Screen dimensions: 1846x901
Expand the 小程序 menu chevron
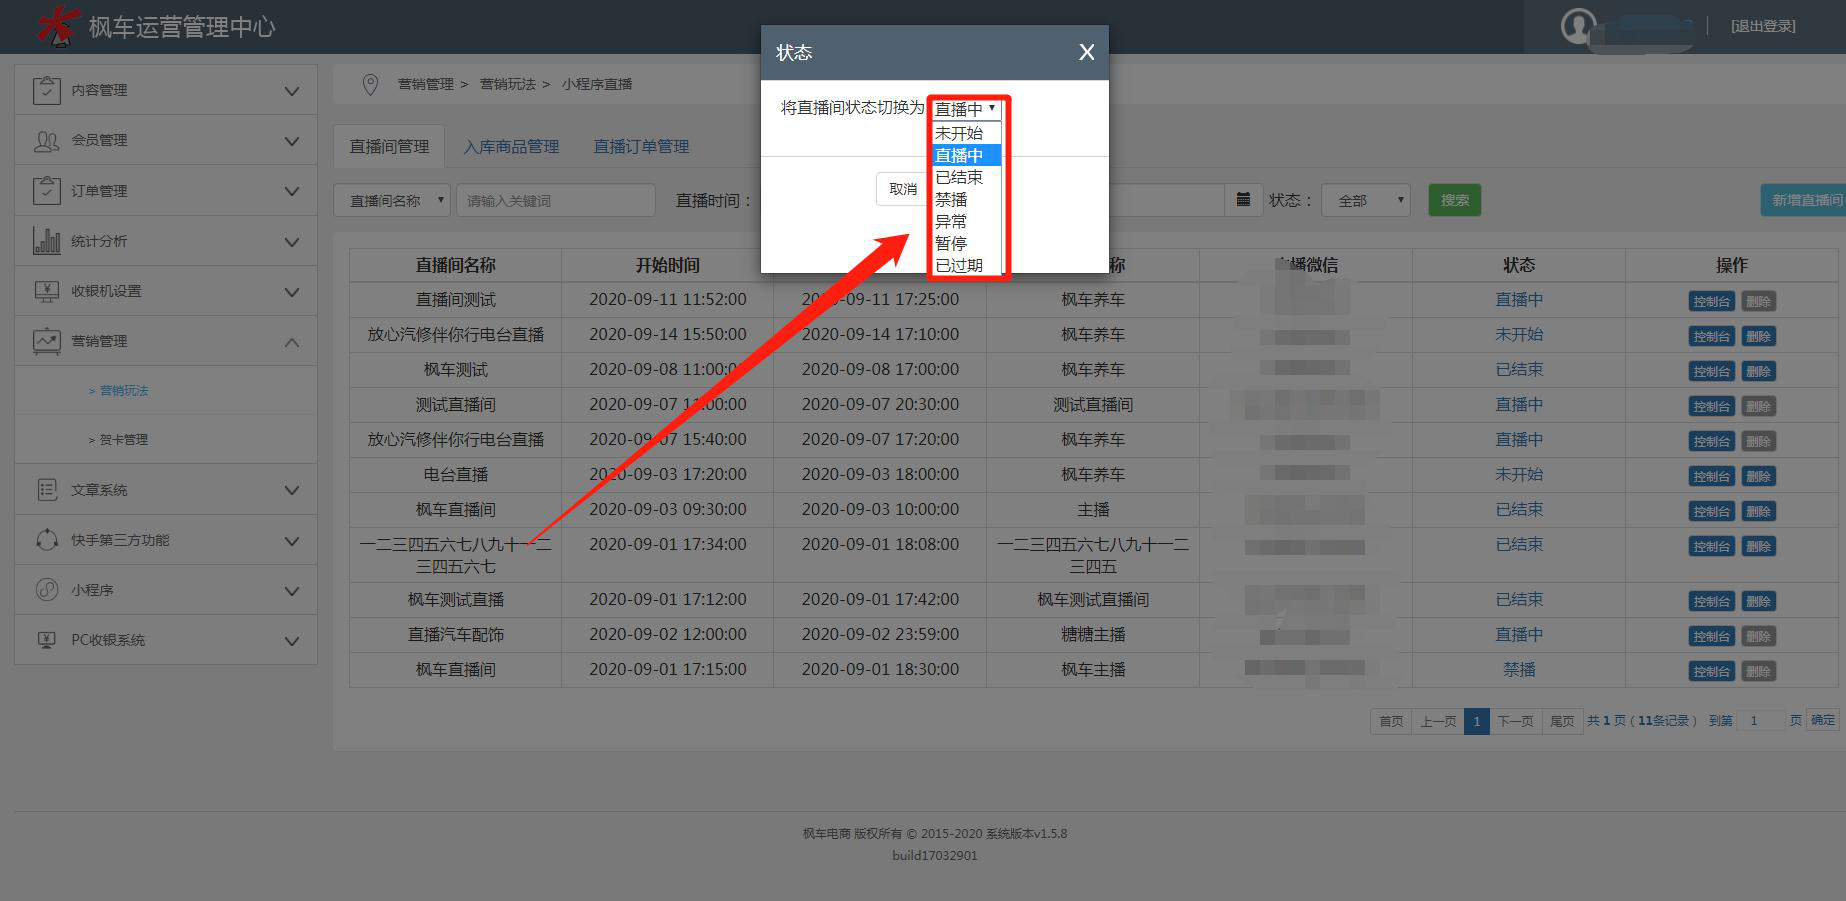coord(292,591)
